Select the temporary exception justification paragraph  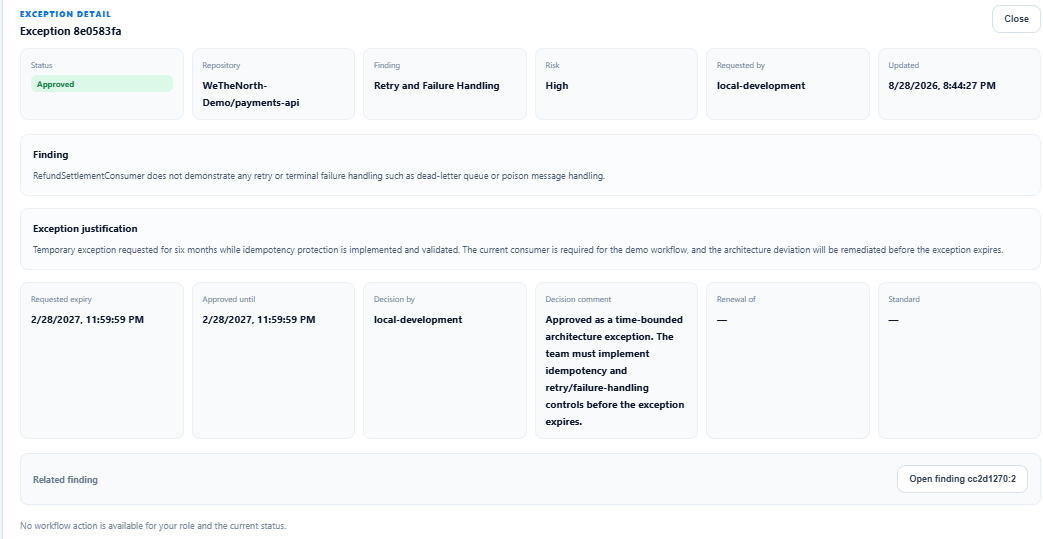518,250
